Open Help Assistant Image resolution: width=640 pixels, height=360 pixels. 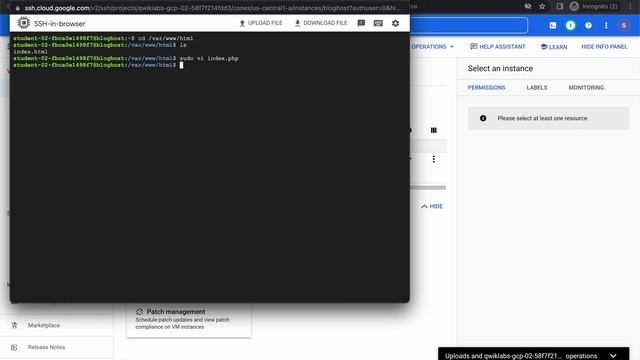click(498, 47)
